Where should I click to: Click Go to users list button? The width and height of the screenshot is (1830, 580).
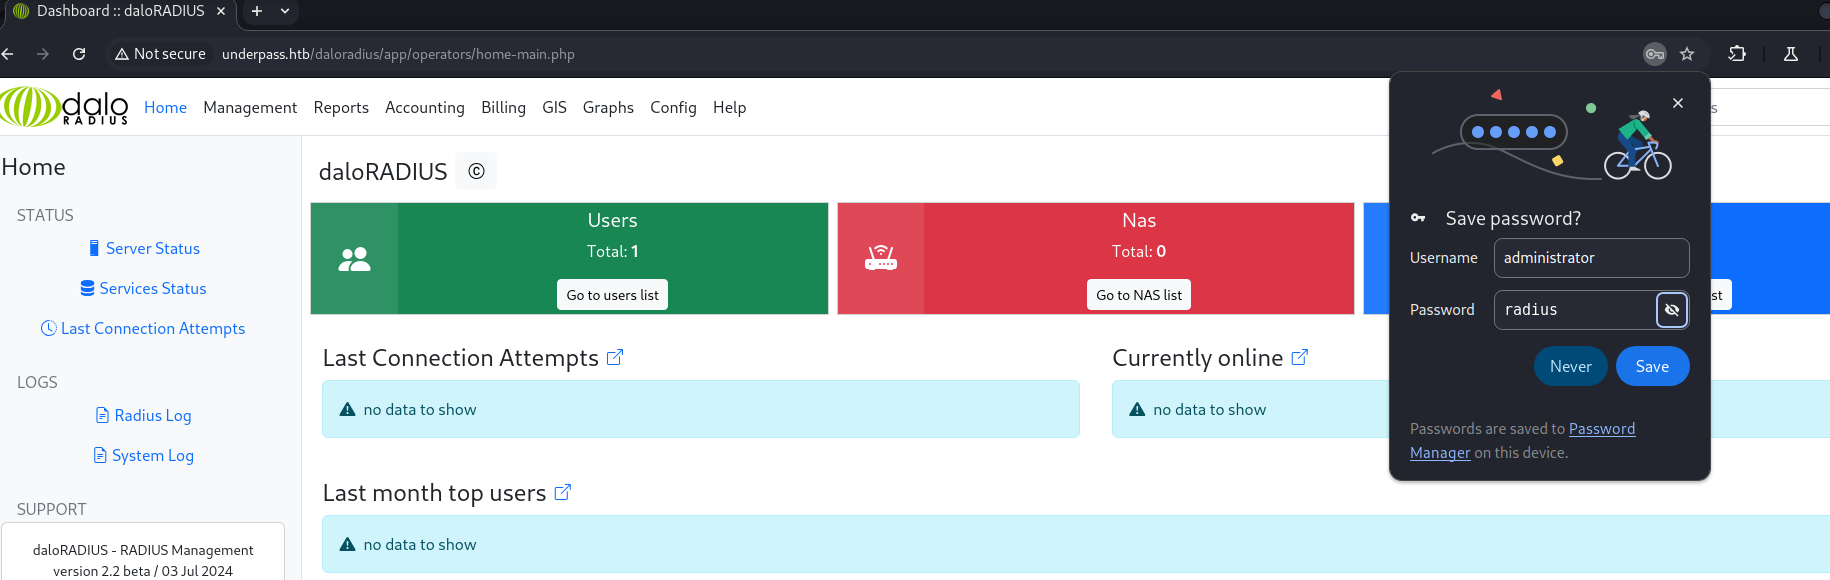(612, 295)
